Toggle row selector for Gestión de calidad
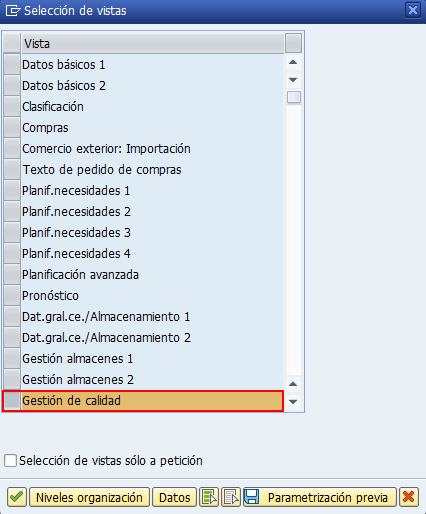Screen dimensions: 426x514 [12, 400]
